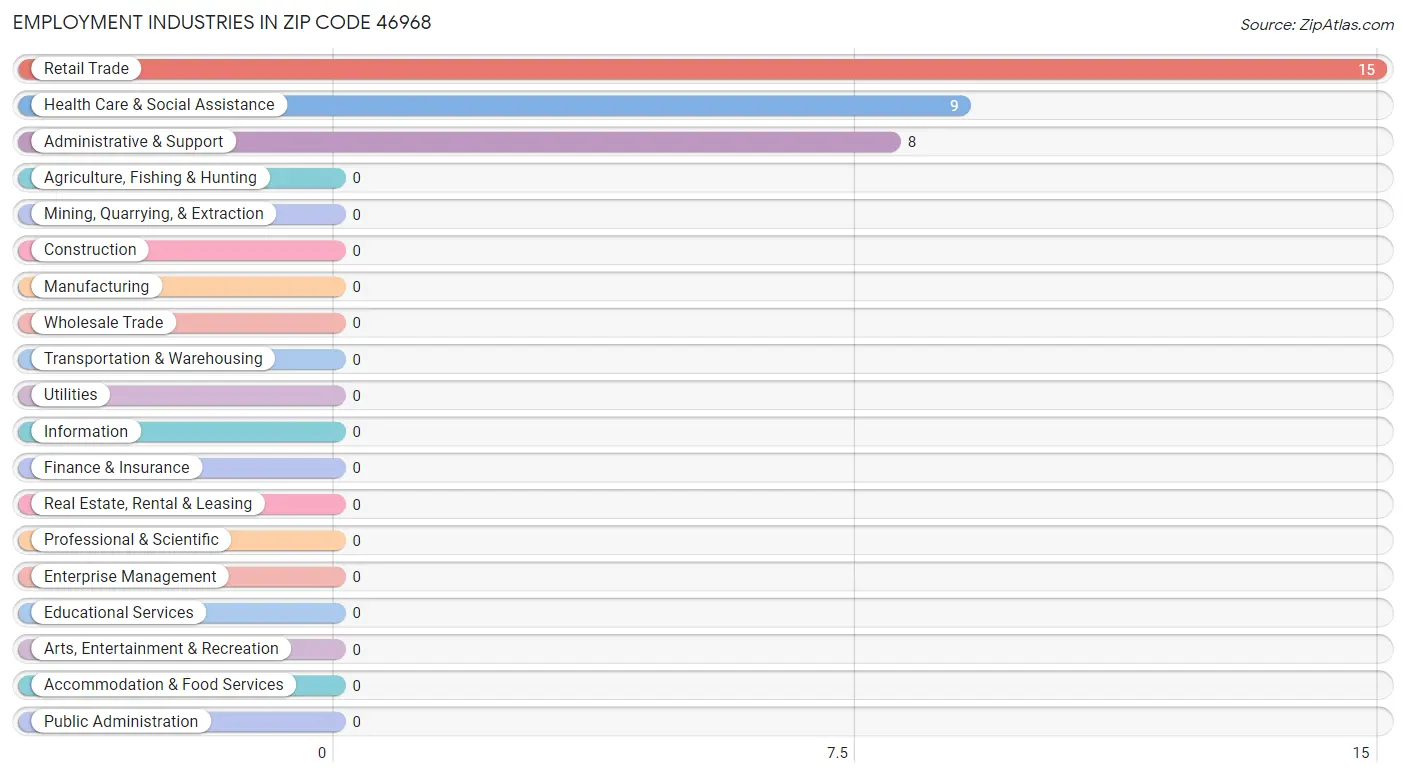Click the Public Administration label
This screenshot has width=1406, height=776.
[x=121, y=722]
